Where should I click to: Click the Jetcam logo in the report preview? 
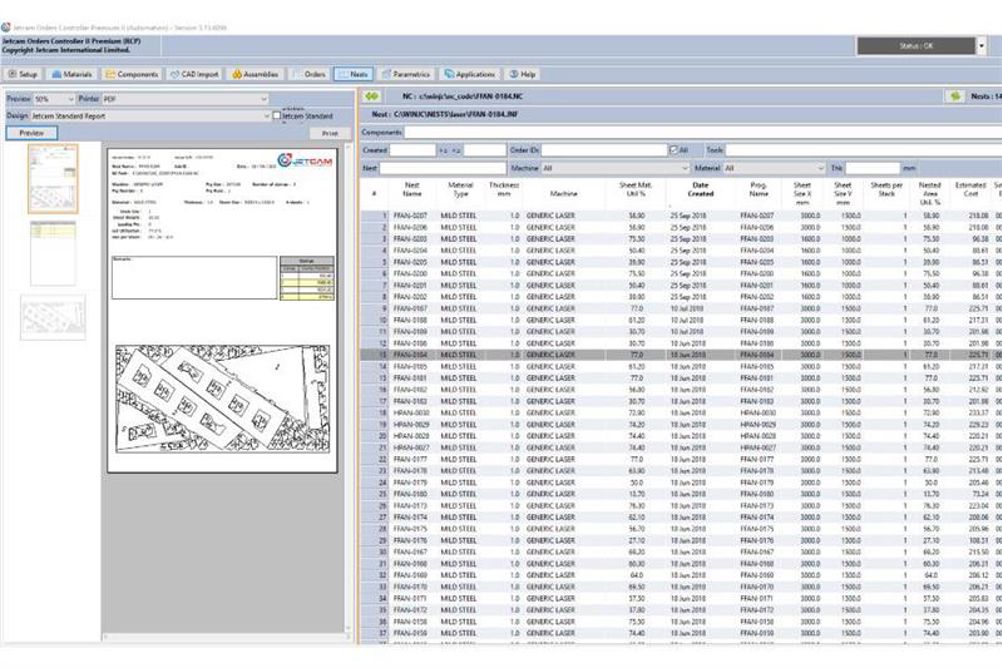coord(305,160)
